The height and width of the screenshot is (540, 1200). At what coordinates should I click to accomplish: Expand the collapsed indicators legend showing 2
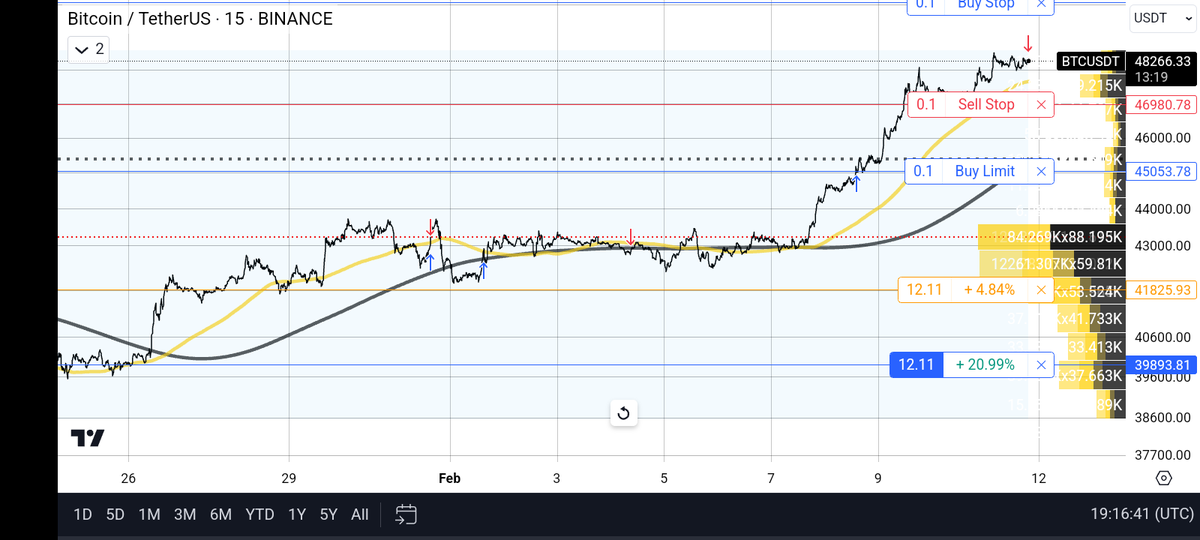click(x=88, y=49)
